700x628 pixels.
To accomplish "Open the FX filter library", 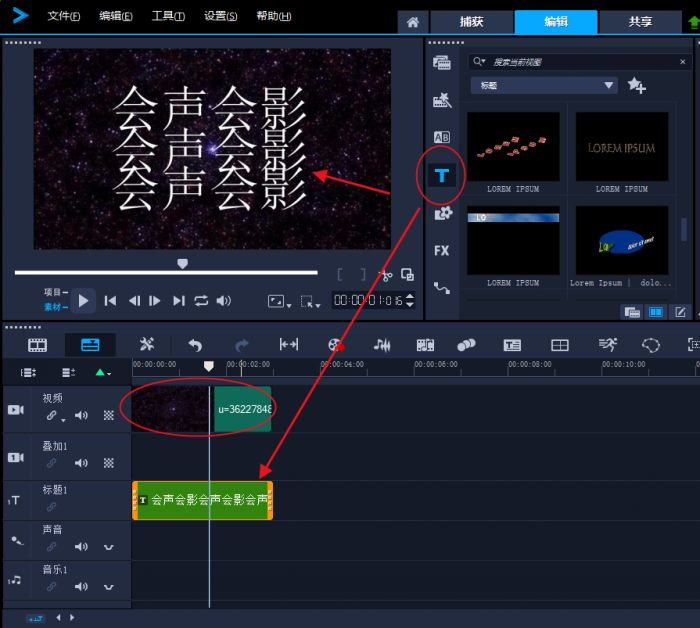I will [442, 251].
